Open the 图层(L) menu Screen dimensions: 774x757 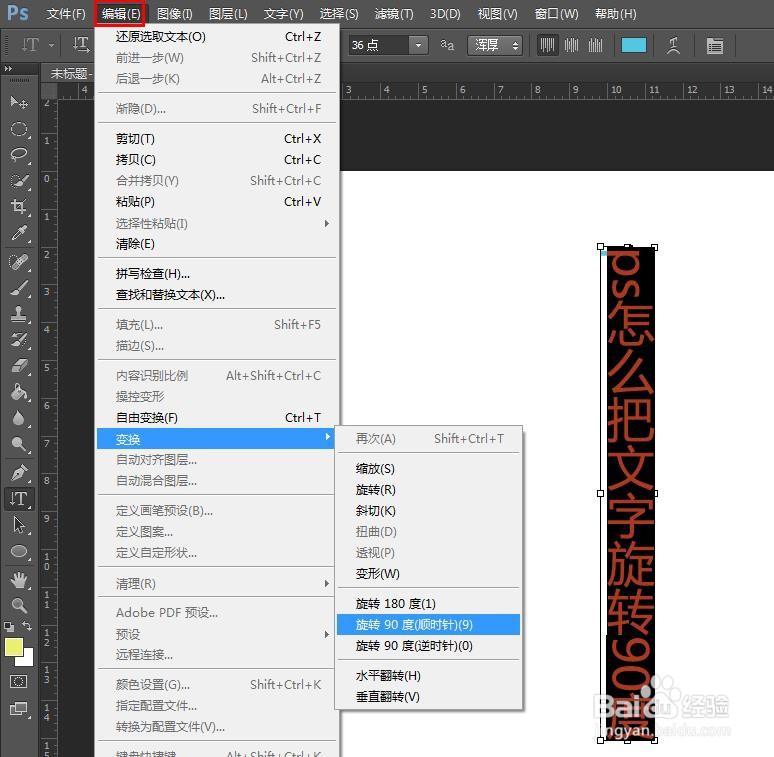[x=228, y=14]
